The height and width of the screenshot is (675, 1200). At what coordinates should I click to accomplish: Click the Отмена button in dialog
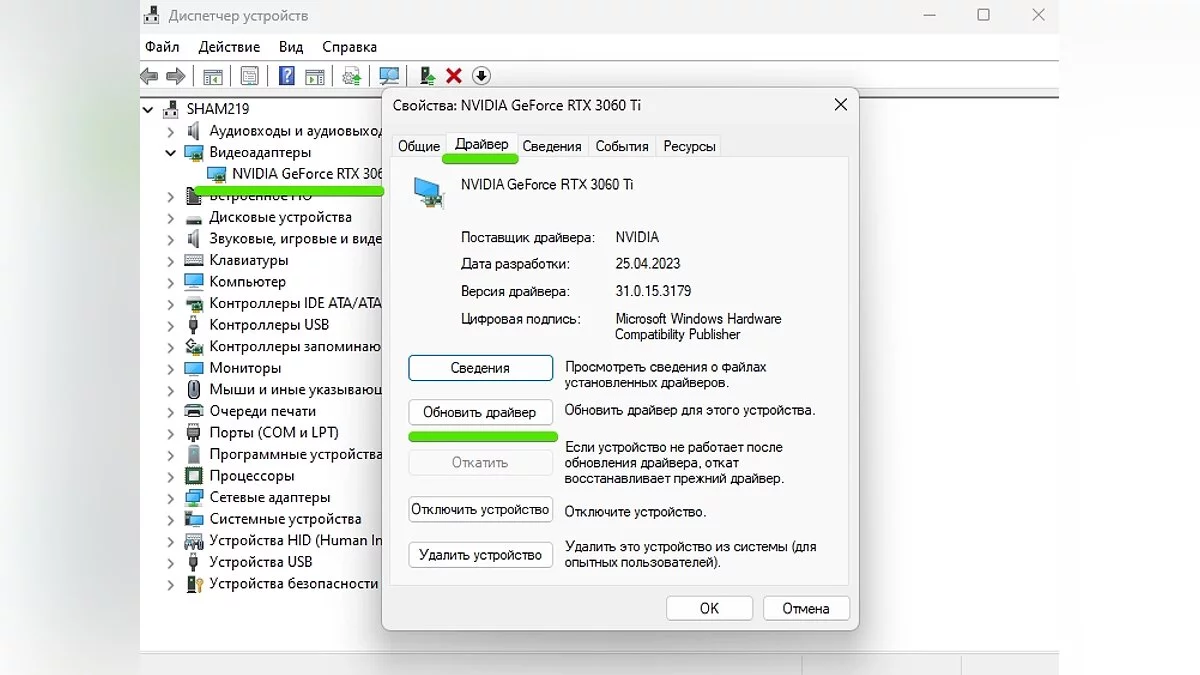[x=805, y=608]
